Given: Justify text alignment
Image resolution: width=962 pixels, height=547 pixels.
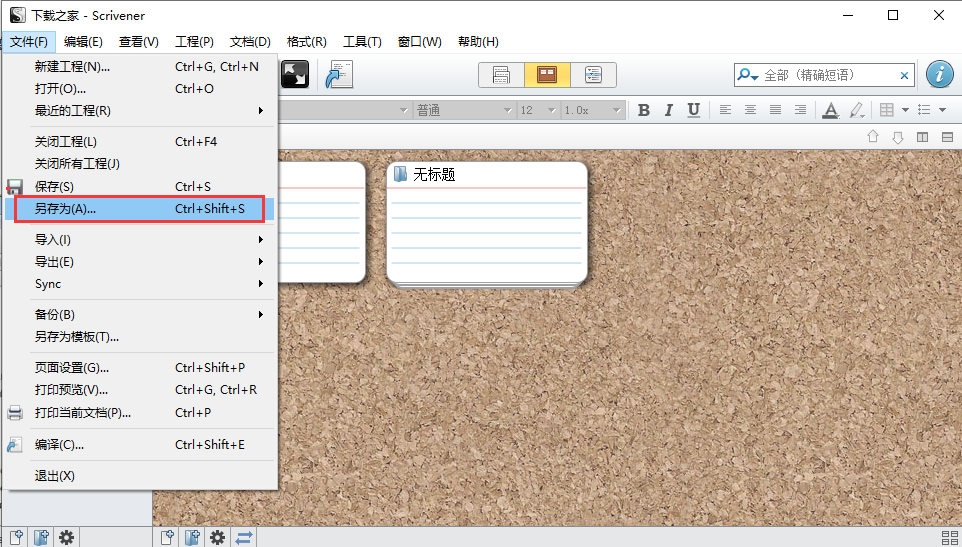Looking at the screenshot, I should click(775, 110).
